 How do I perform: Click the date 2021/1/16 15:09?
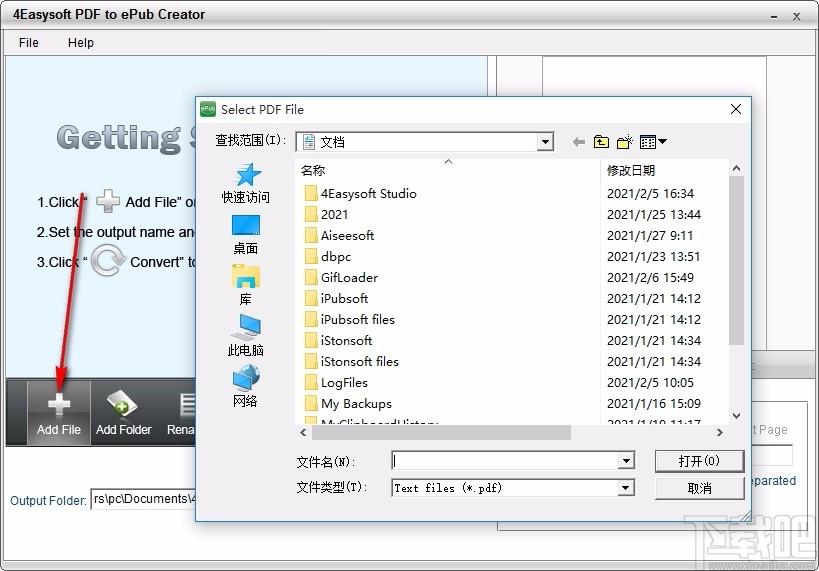coord(654,403)
